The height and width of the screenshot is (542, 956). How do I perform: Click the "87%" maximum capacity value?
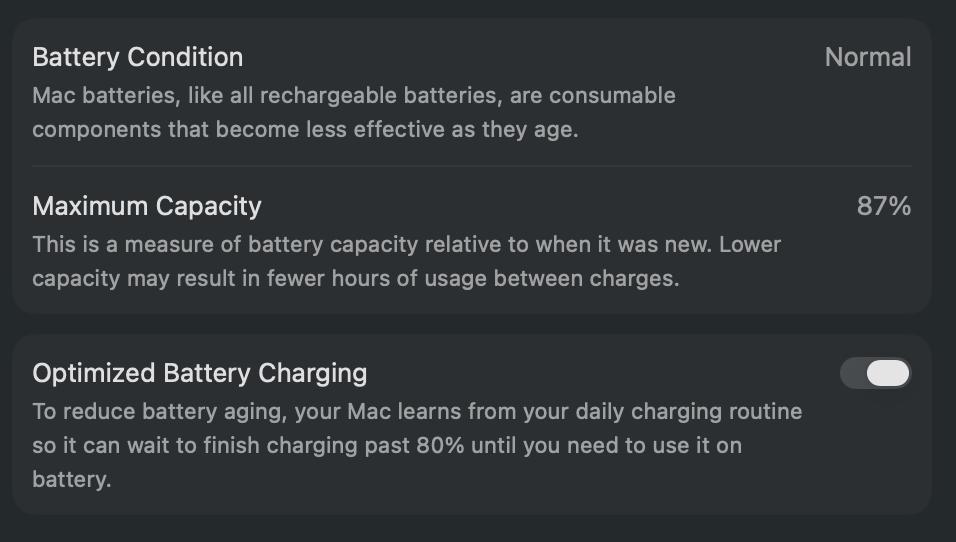click(884, 206)
